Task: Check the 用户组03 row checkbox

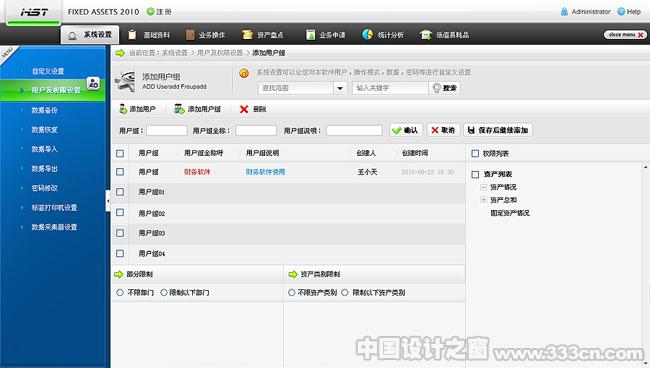Action: pos(120,233)
